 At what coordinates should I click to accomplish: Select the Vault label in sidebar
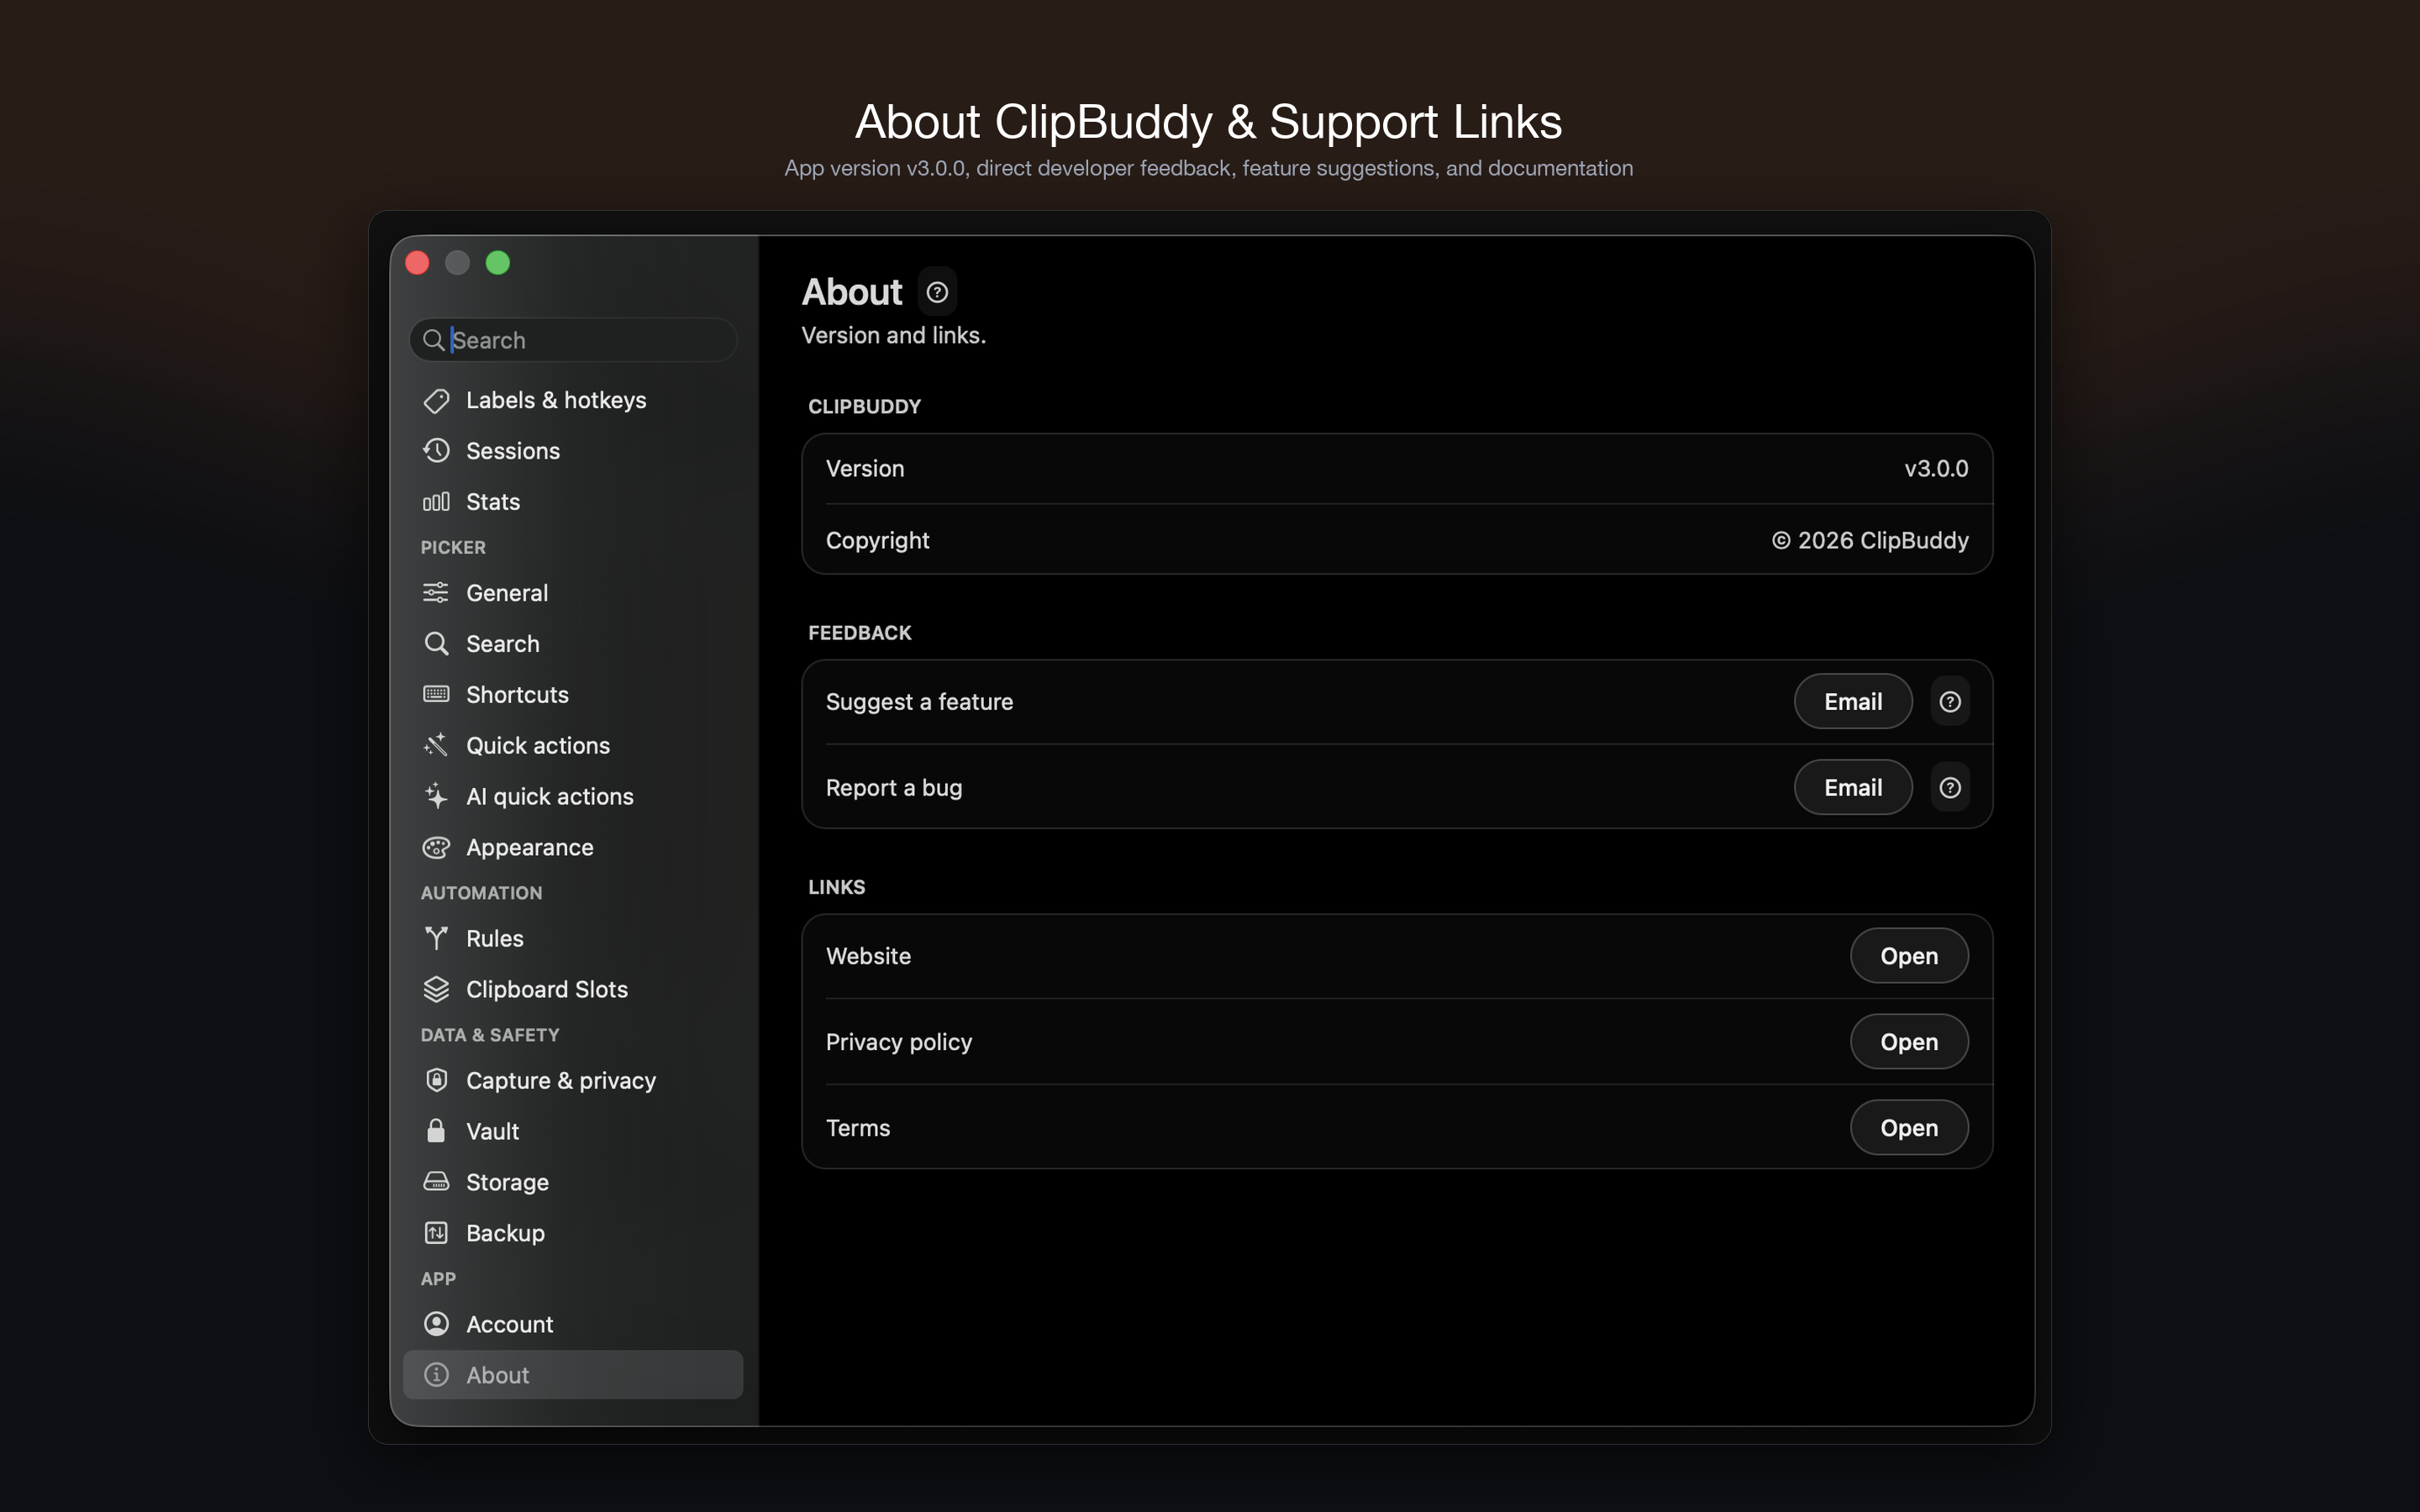pyautogui.click(x=492, y=1132)
